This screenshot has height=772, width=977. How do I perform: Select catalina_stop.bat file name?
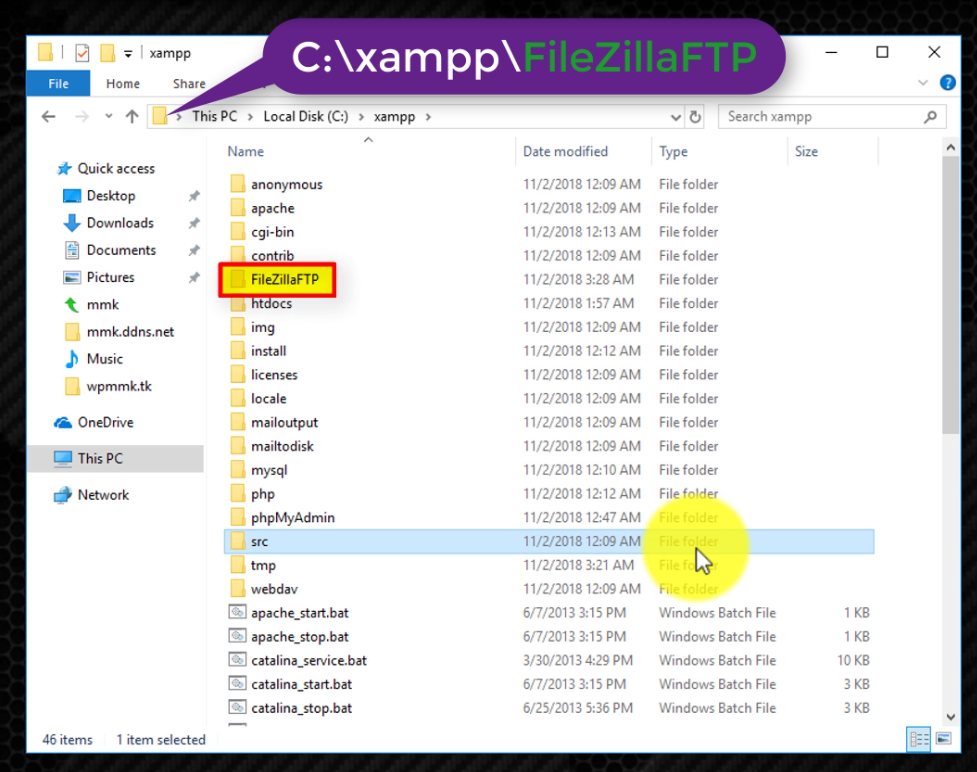[302, 708]
